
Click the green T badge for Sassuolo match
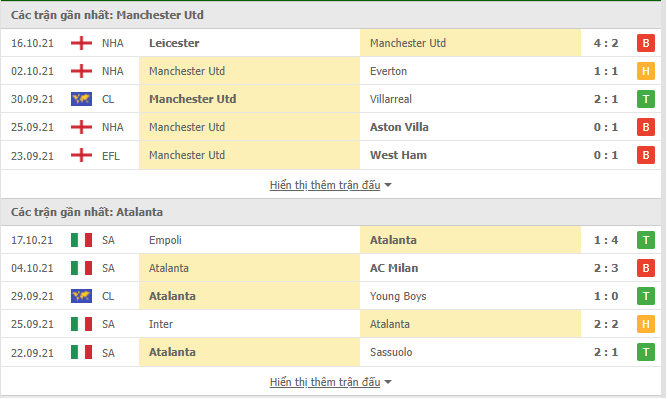(x=646, y=353)
